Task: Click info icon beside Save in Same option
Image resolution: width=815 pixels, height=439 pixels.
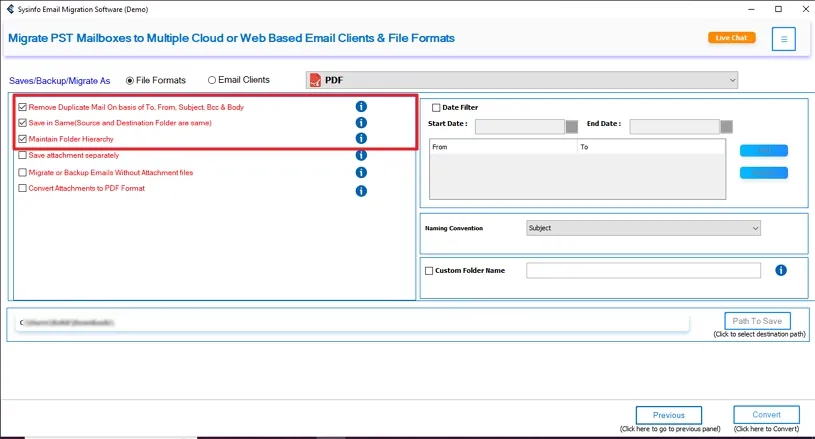Action: [x=361, y=123]
